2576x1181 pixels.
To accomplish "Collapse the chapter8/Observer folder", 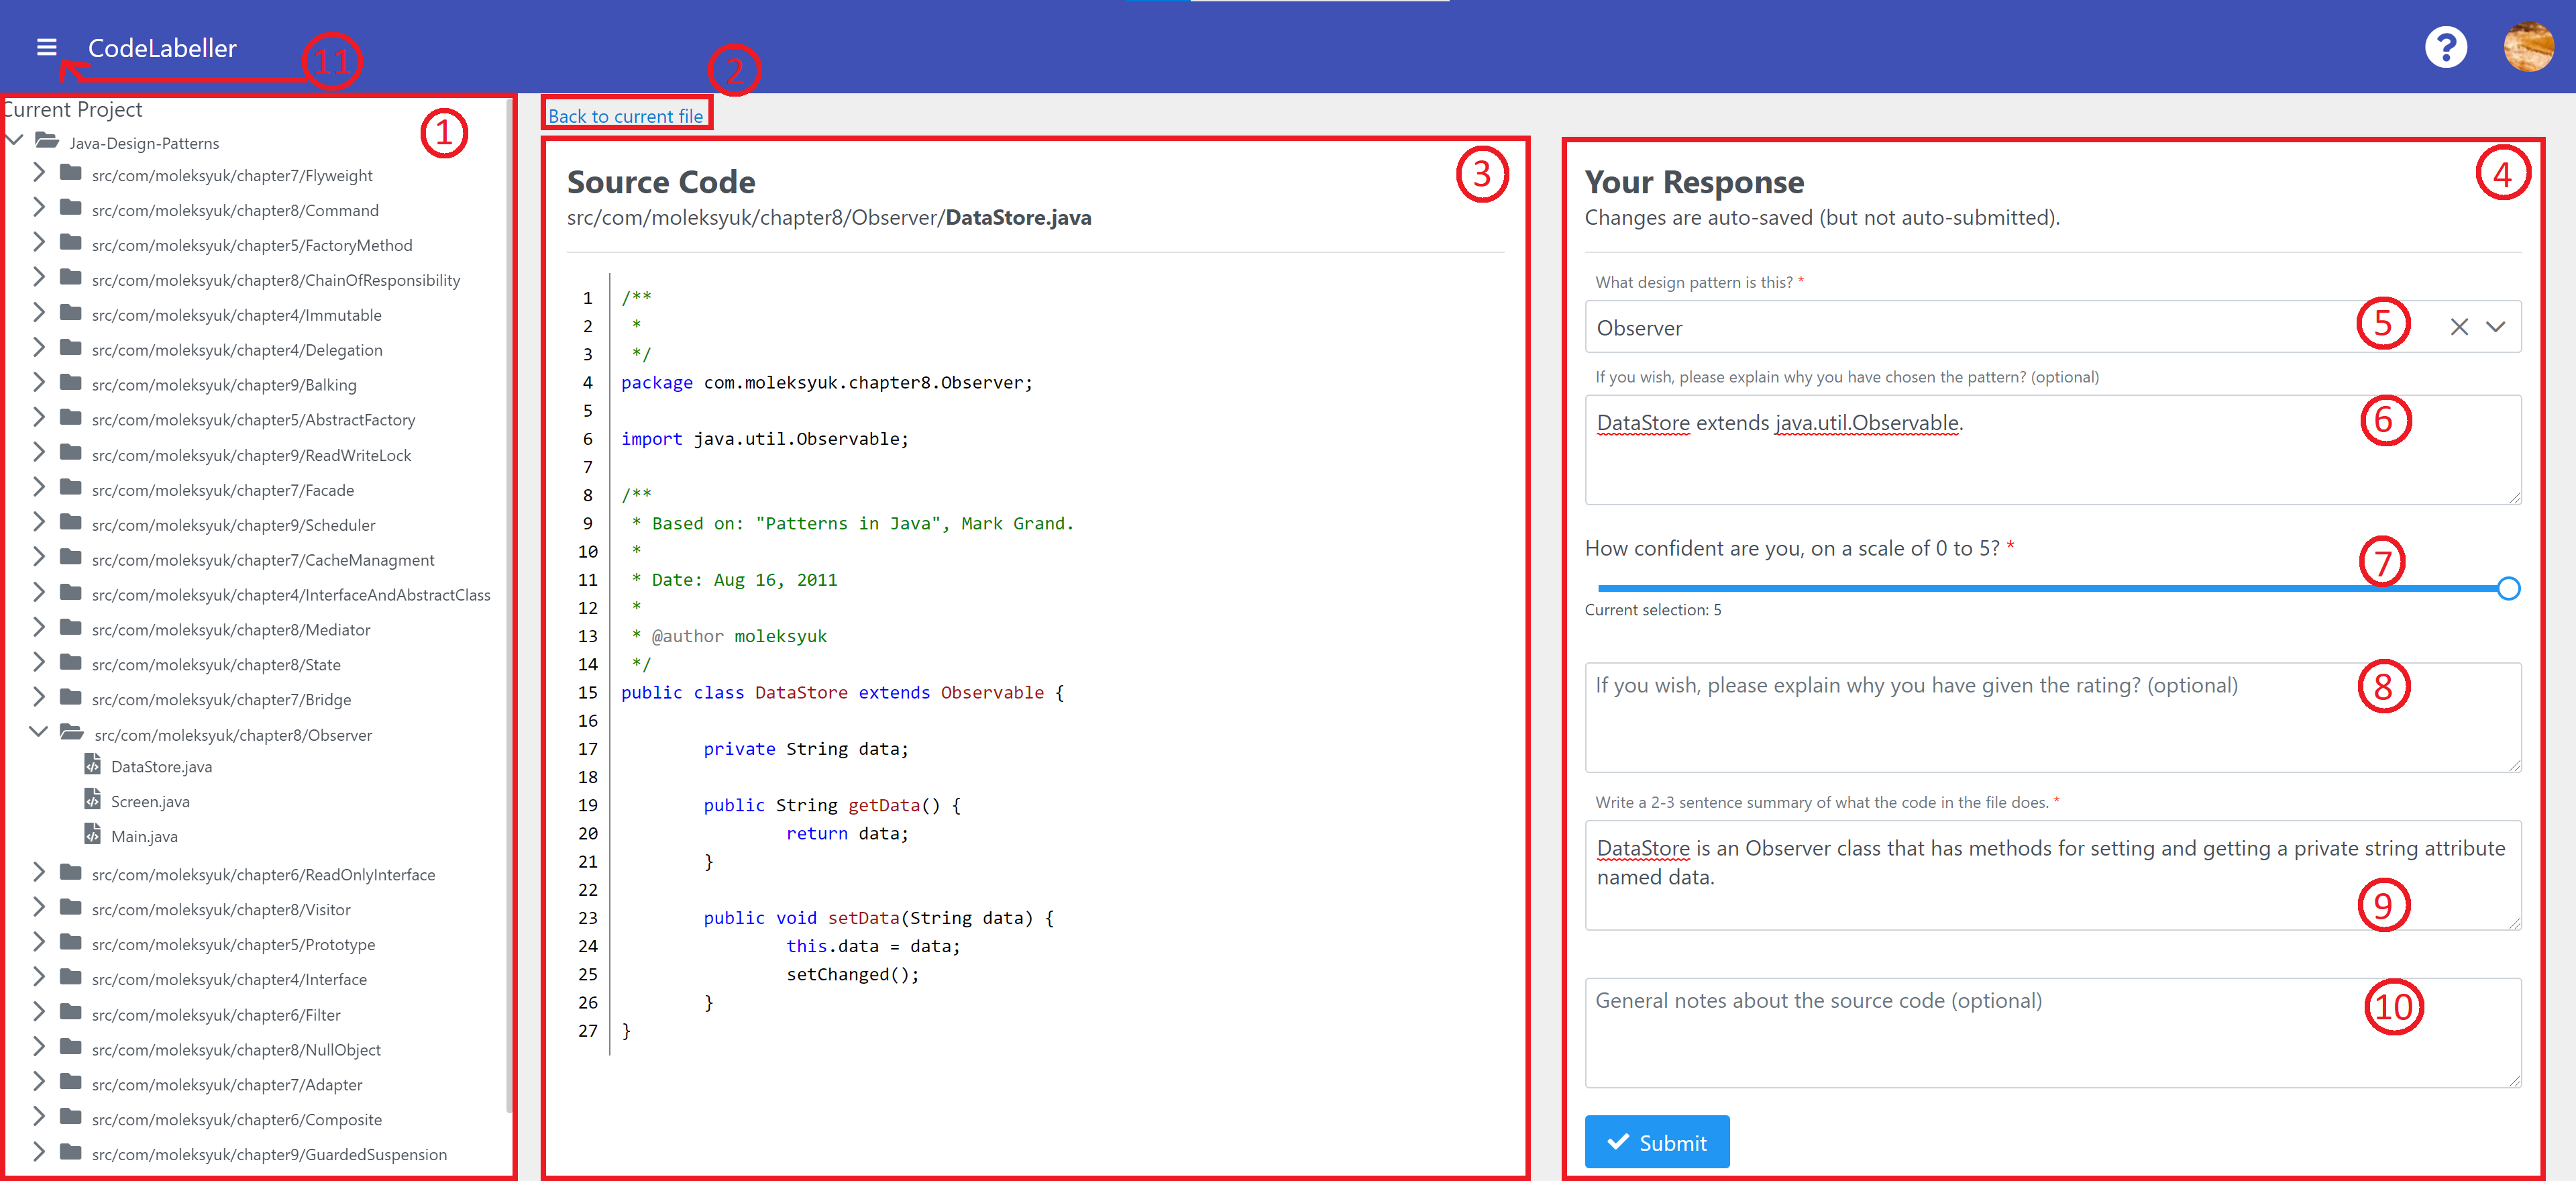I will 38,732.
